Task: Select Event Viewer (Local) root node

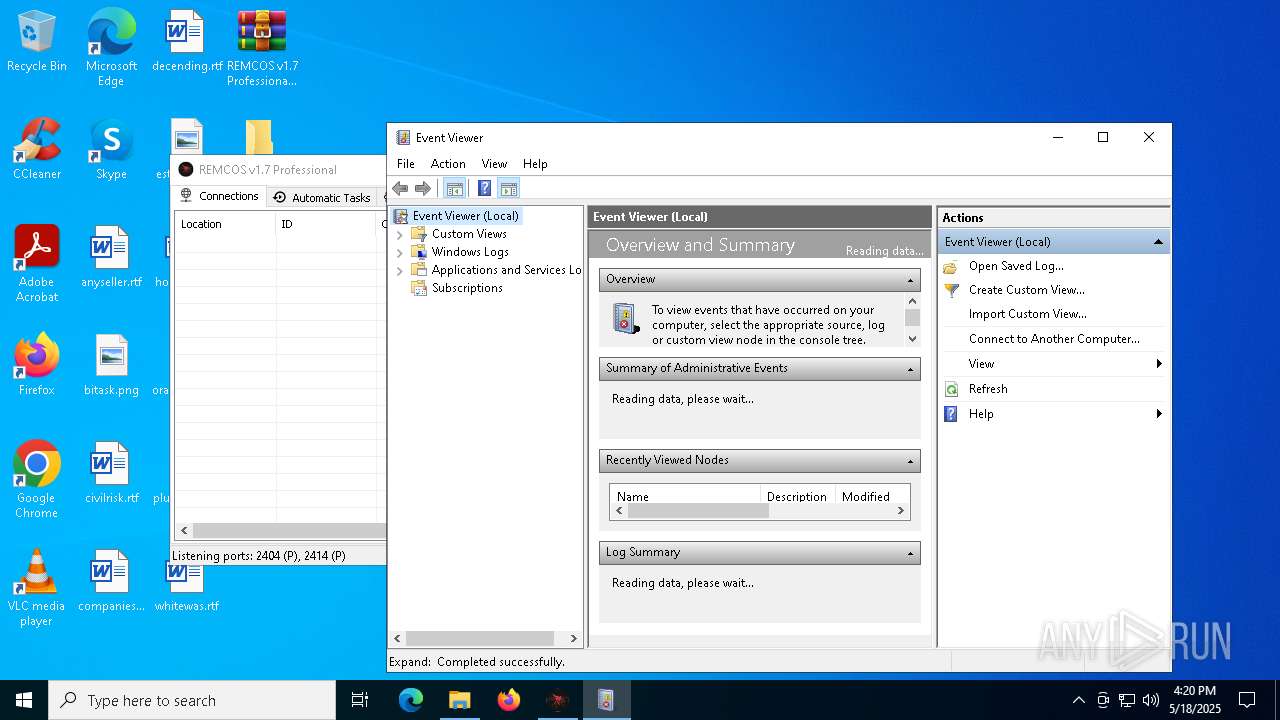Action: pyautogui.click(x=465, y=215)
